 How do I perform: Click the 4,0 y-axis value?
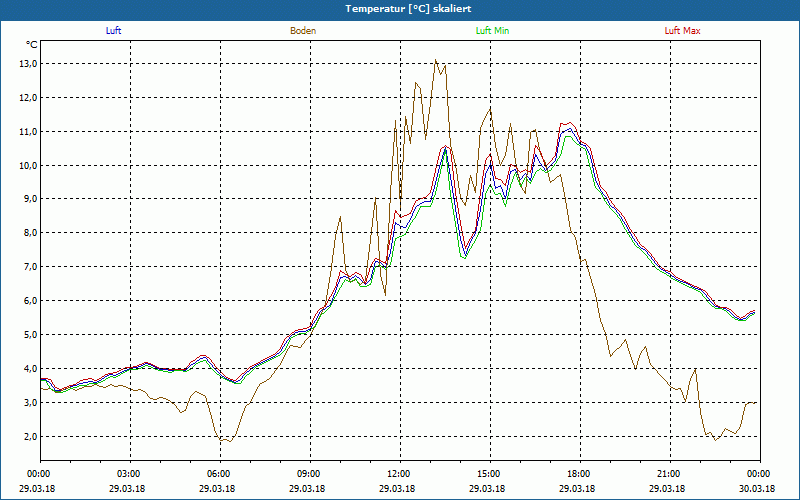pos(30,368)
